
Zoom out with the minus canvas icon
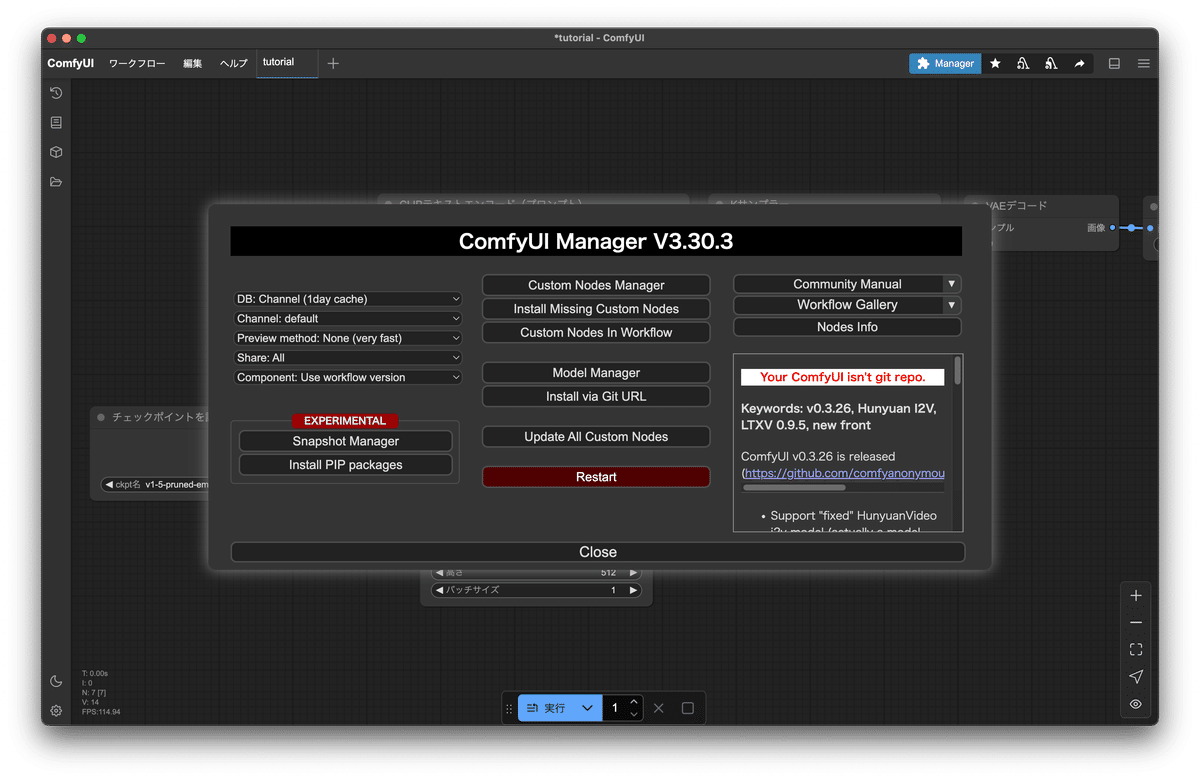tap(1135, 622)
